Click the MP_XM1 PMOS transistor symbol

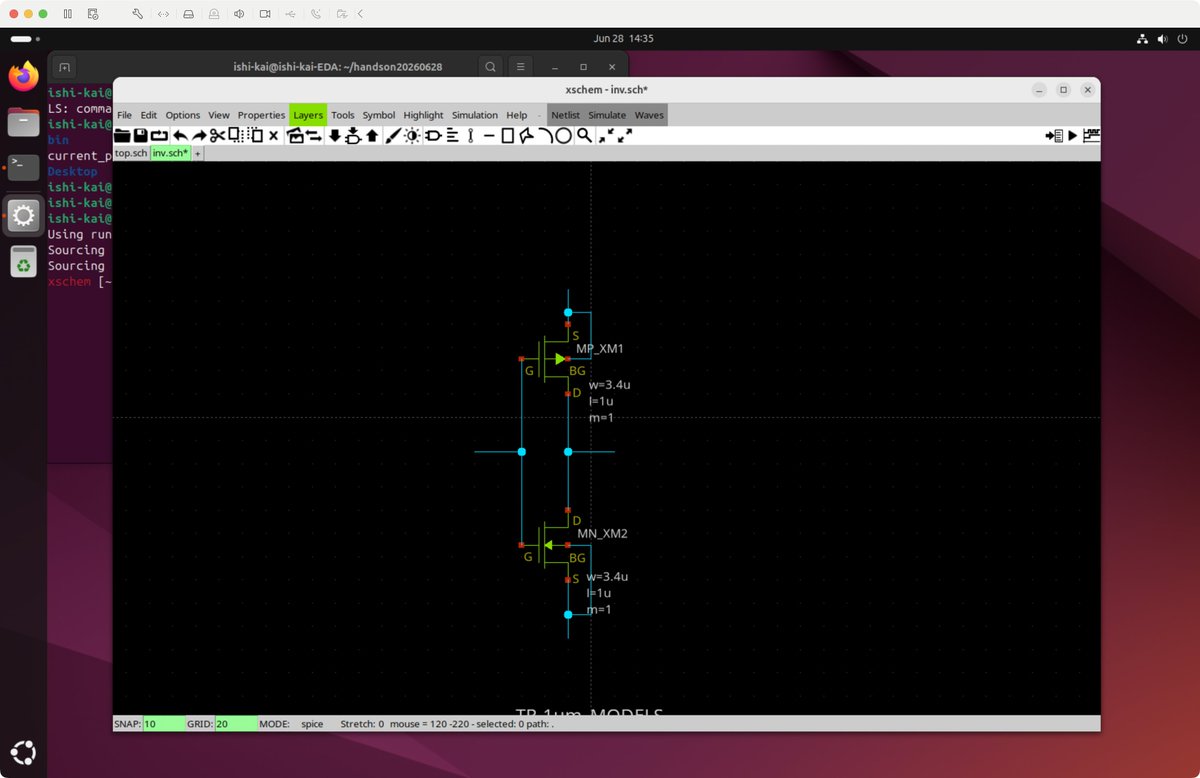tap(548, 358)
